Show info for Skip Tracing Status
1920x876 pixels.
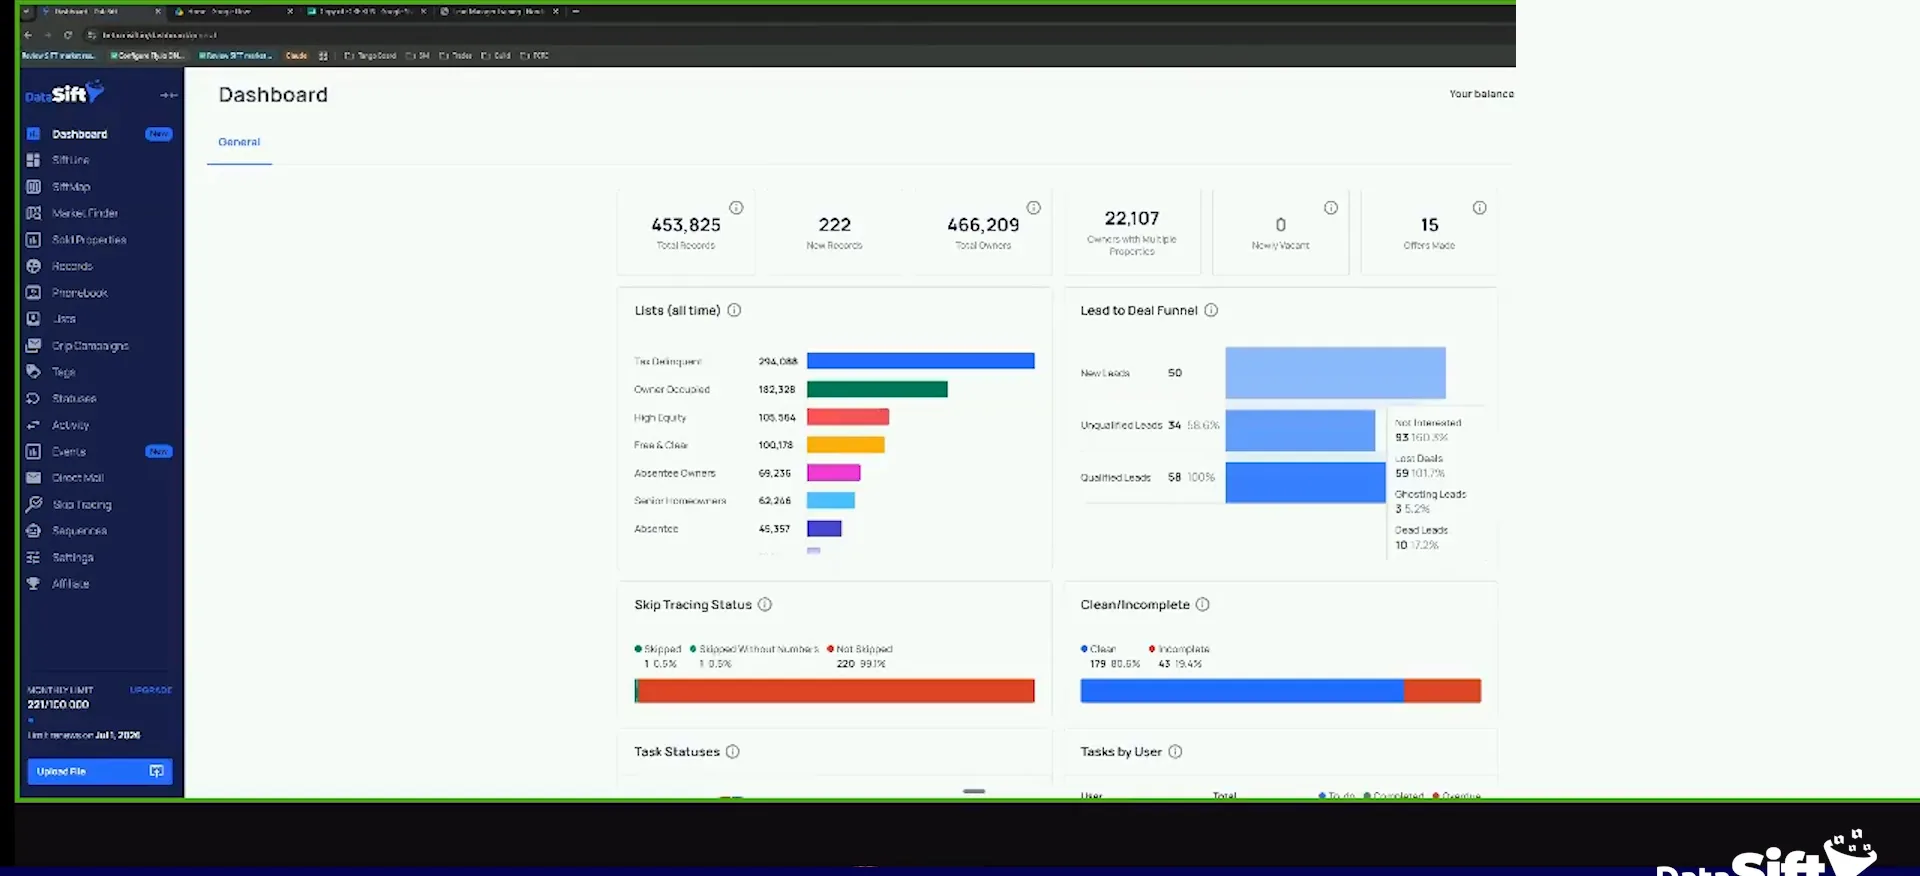[765, 604]
